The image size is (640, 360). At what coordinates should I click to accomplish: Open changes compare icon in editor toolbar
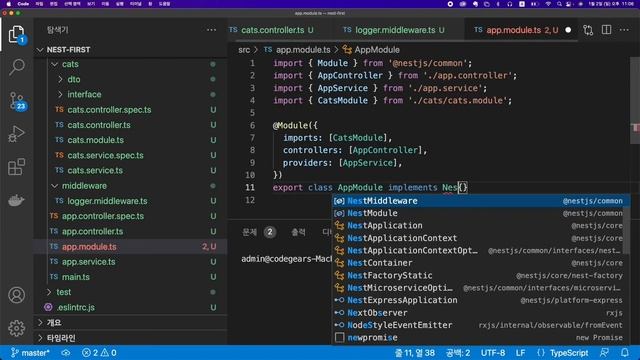[x=588, y=30]
